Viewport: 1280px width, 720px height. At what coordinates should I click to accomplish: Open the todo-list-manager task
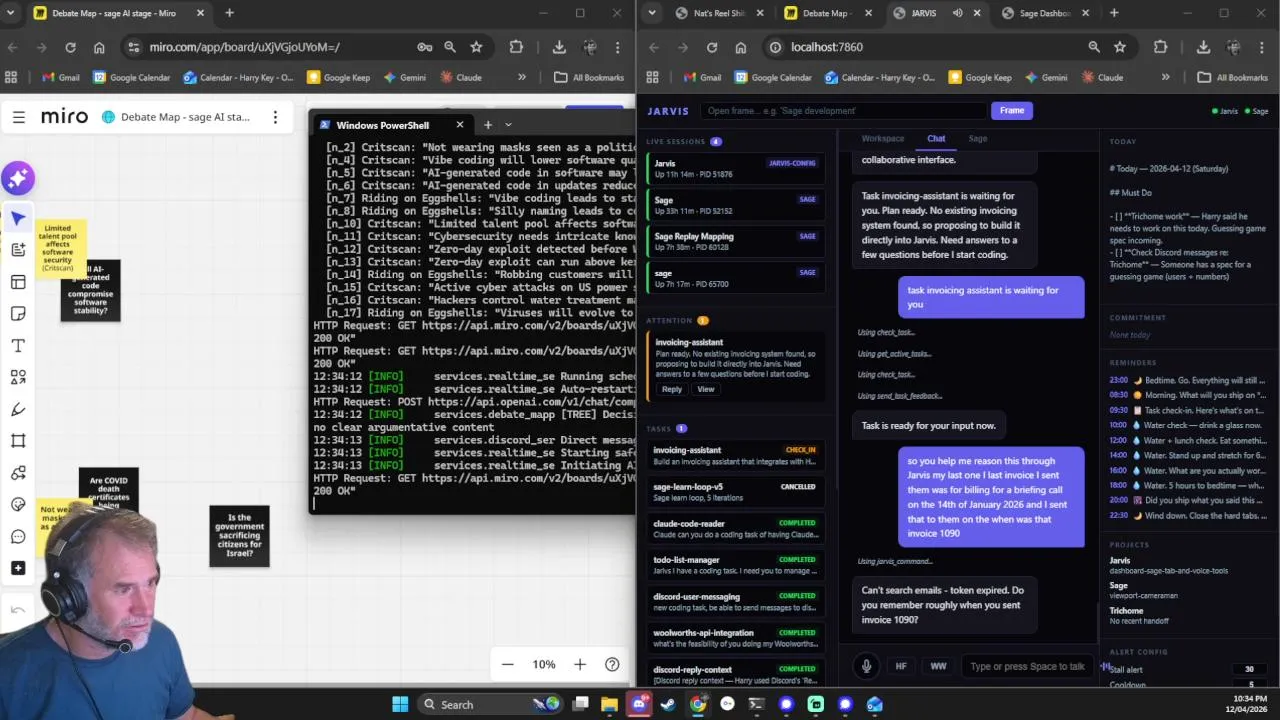pos(735,565)
